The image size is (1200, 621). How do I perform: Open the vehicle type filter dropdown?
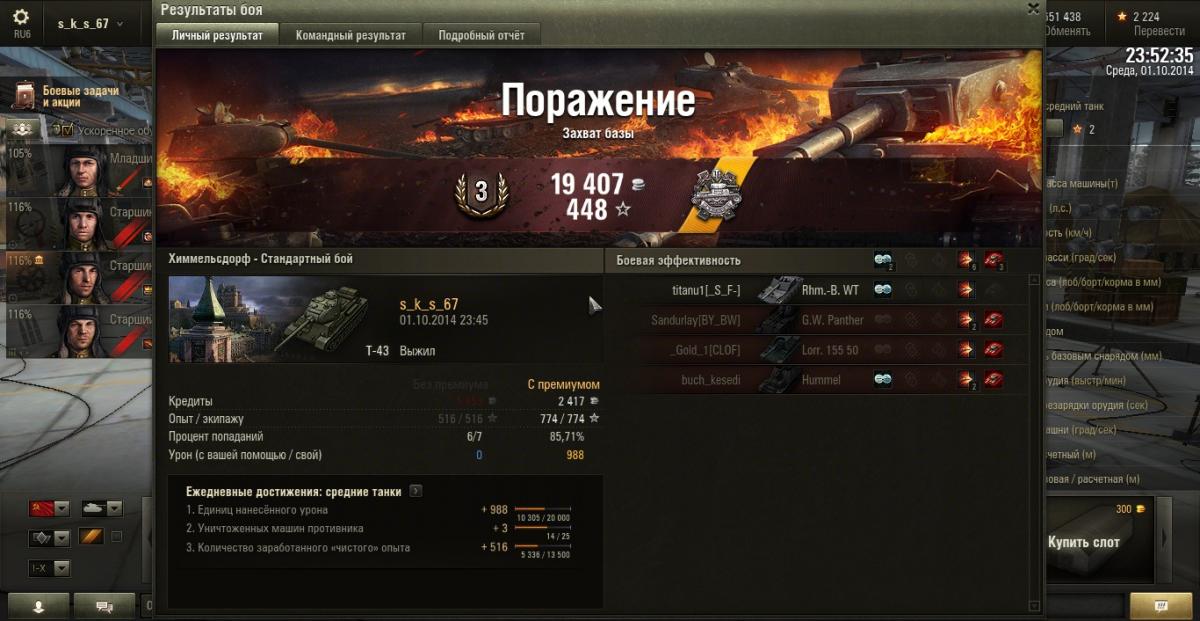coord(101,508)
